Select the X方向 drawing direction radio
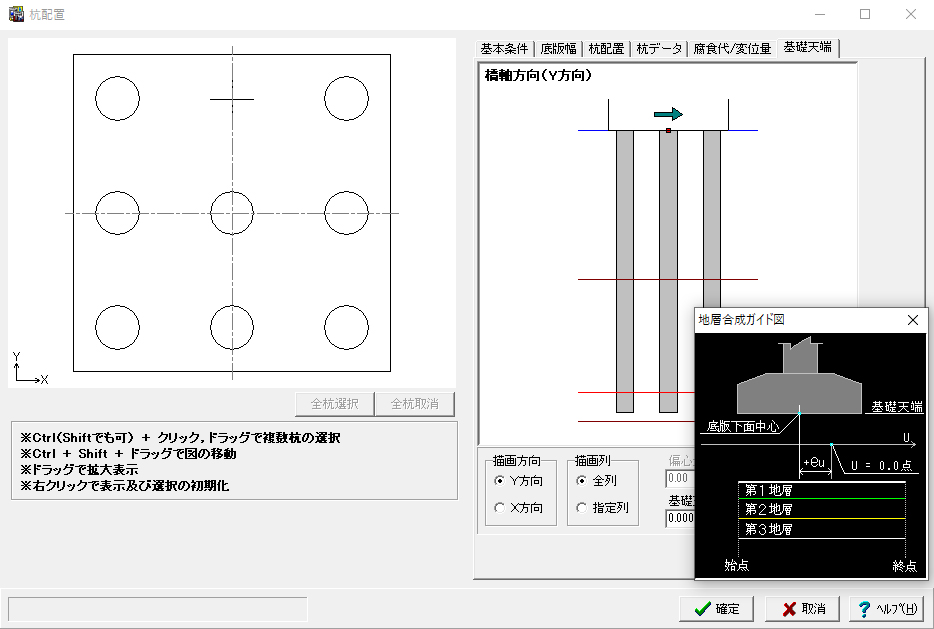Screen dimensions: 934x629 [x=518, y=507]
